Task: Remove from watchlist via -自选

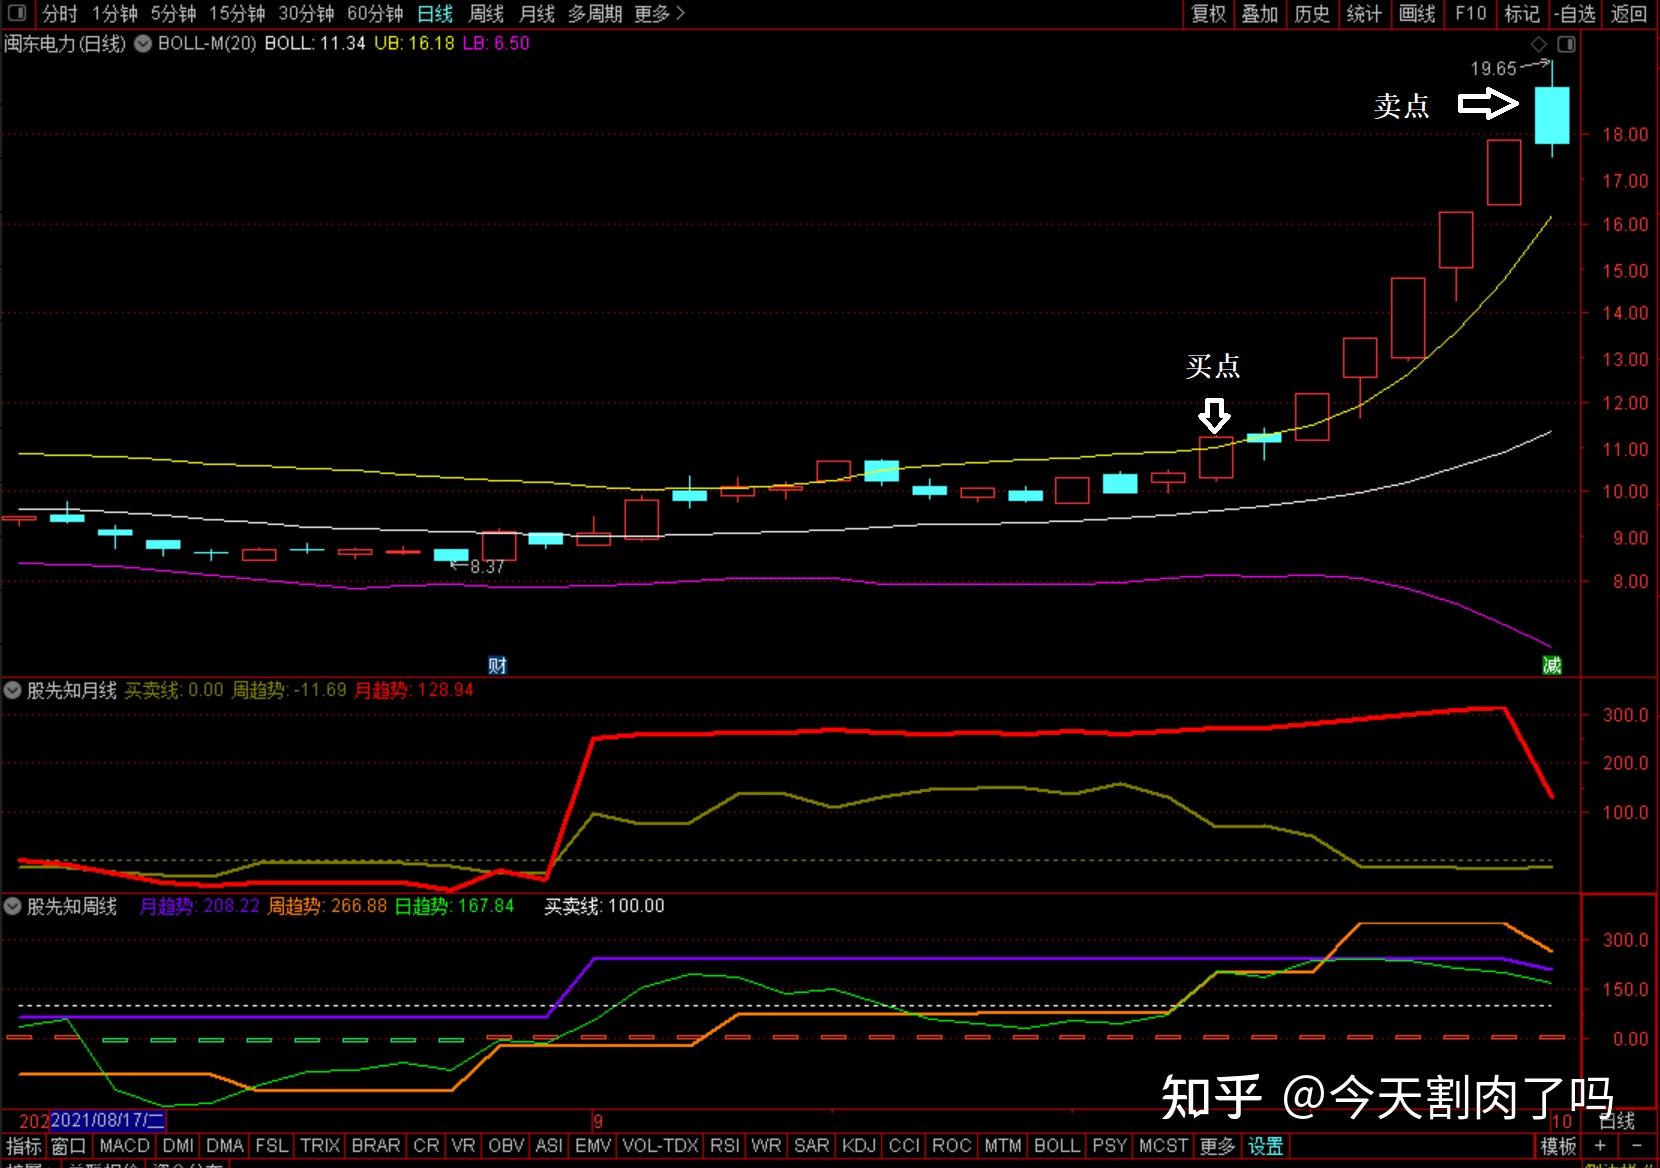Action: click(1576, 13)
